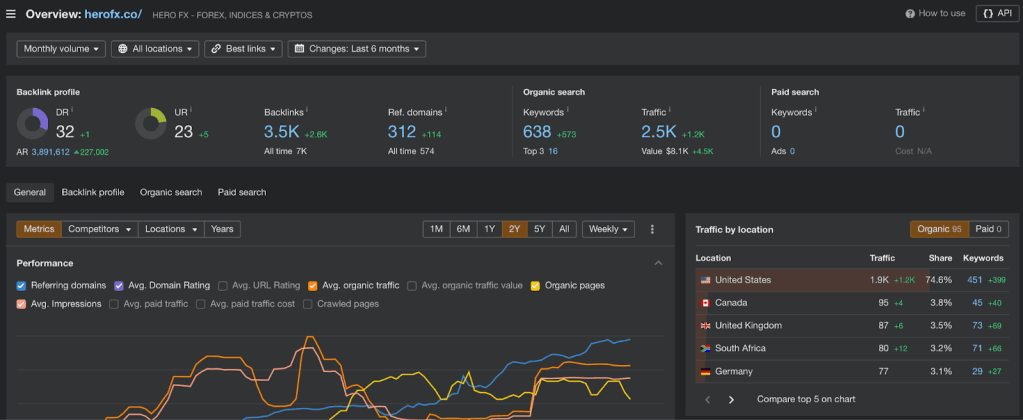Image resolution: width=1023 pixels, height=420 pixels.
Task: Open the 3.5K backlinks value
Action: click(x=282, y=132)
